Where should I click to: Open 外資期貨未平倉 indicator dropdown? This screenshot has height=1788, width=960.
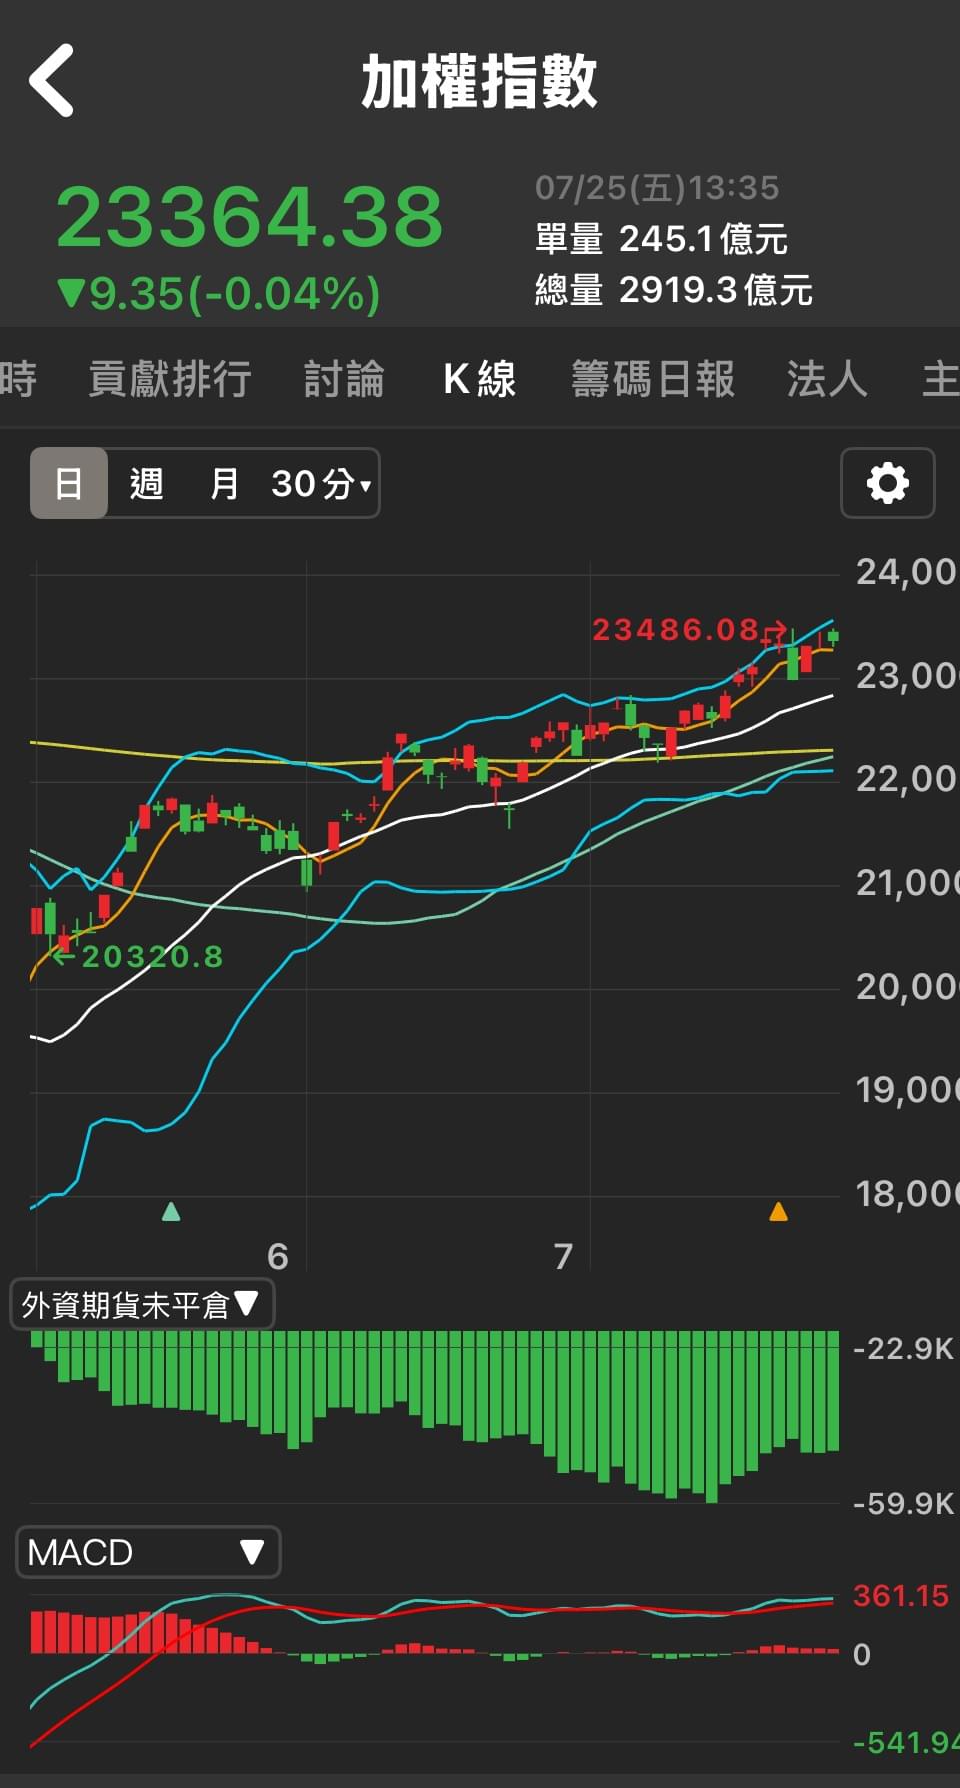[142, 1304]
